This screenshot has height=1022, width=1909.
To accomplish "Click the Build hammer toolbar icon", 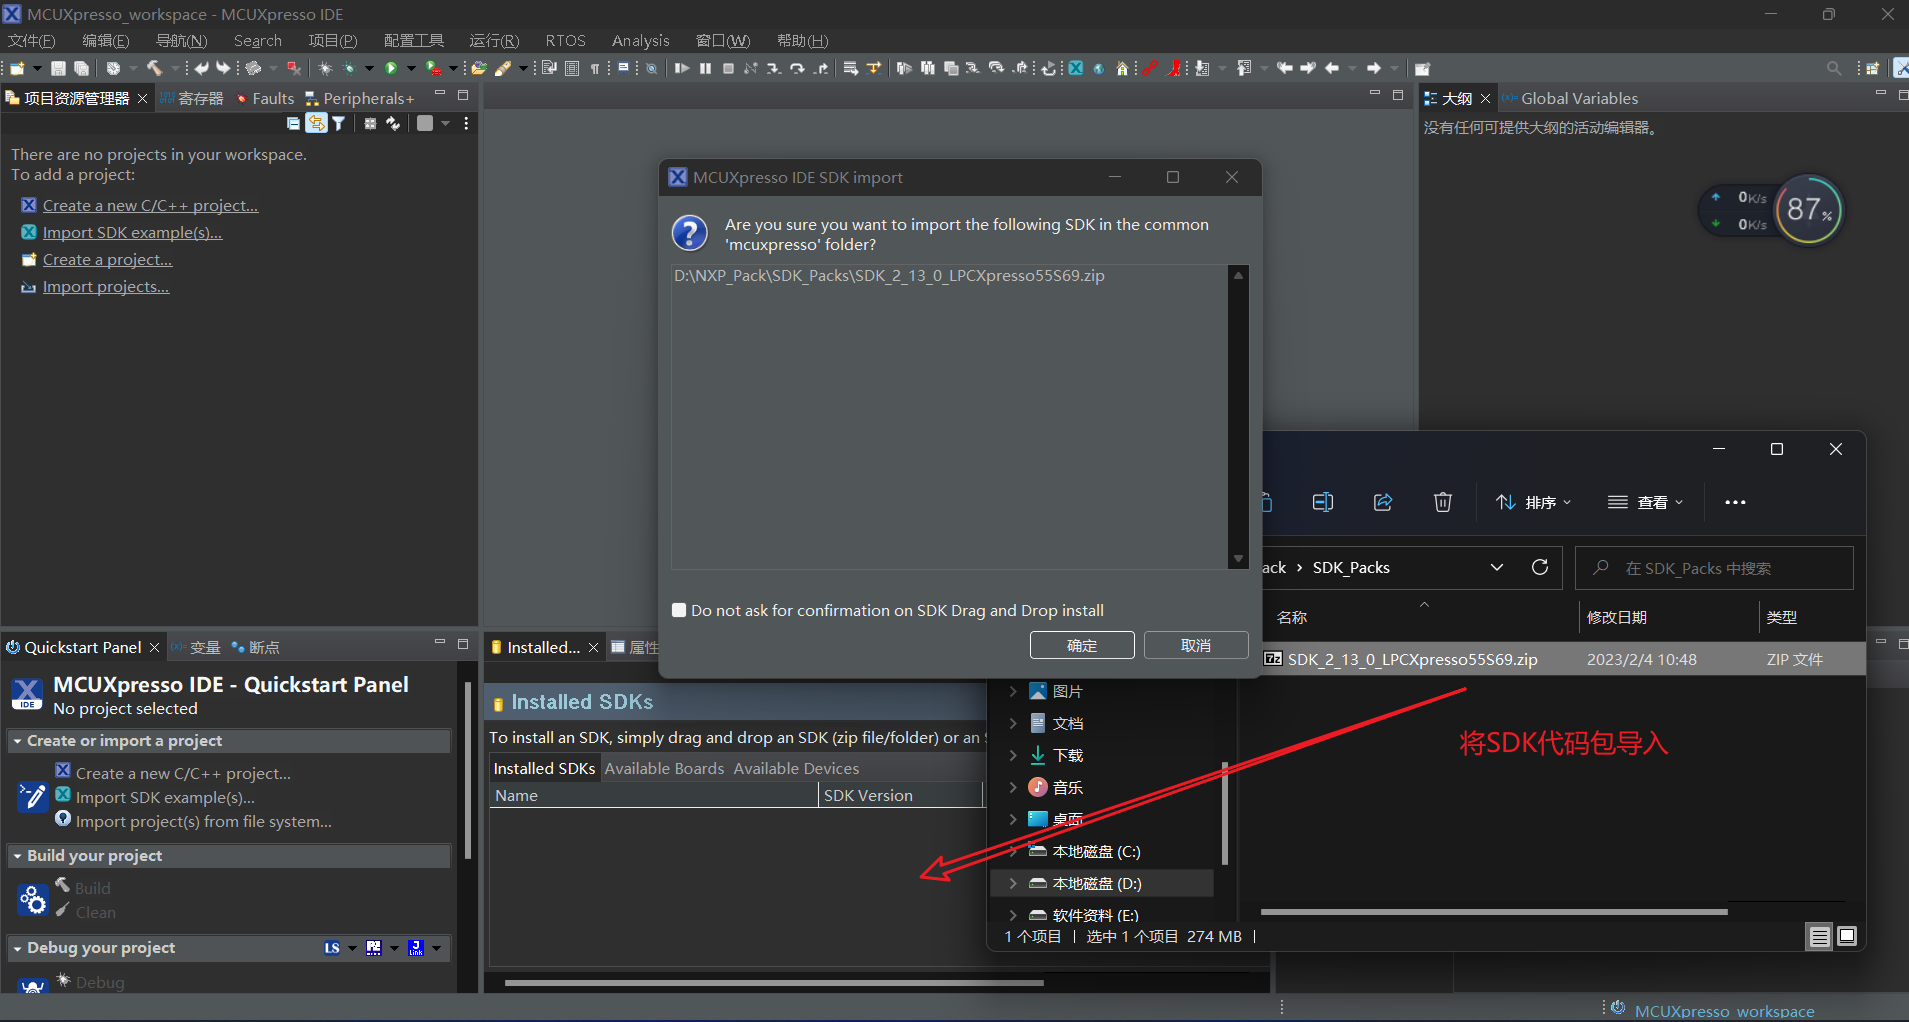I will pyautogui.click(x=155, y=68).
